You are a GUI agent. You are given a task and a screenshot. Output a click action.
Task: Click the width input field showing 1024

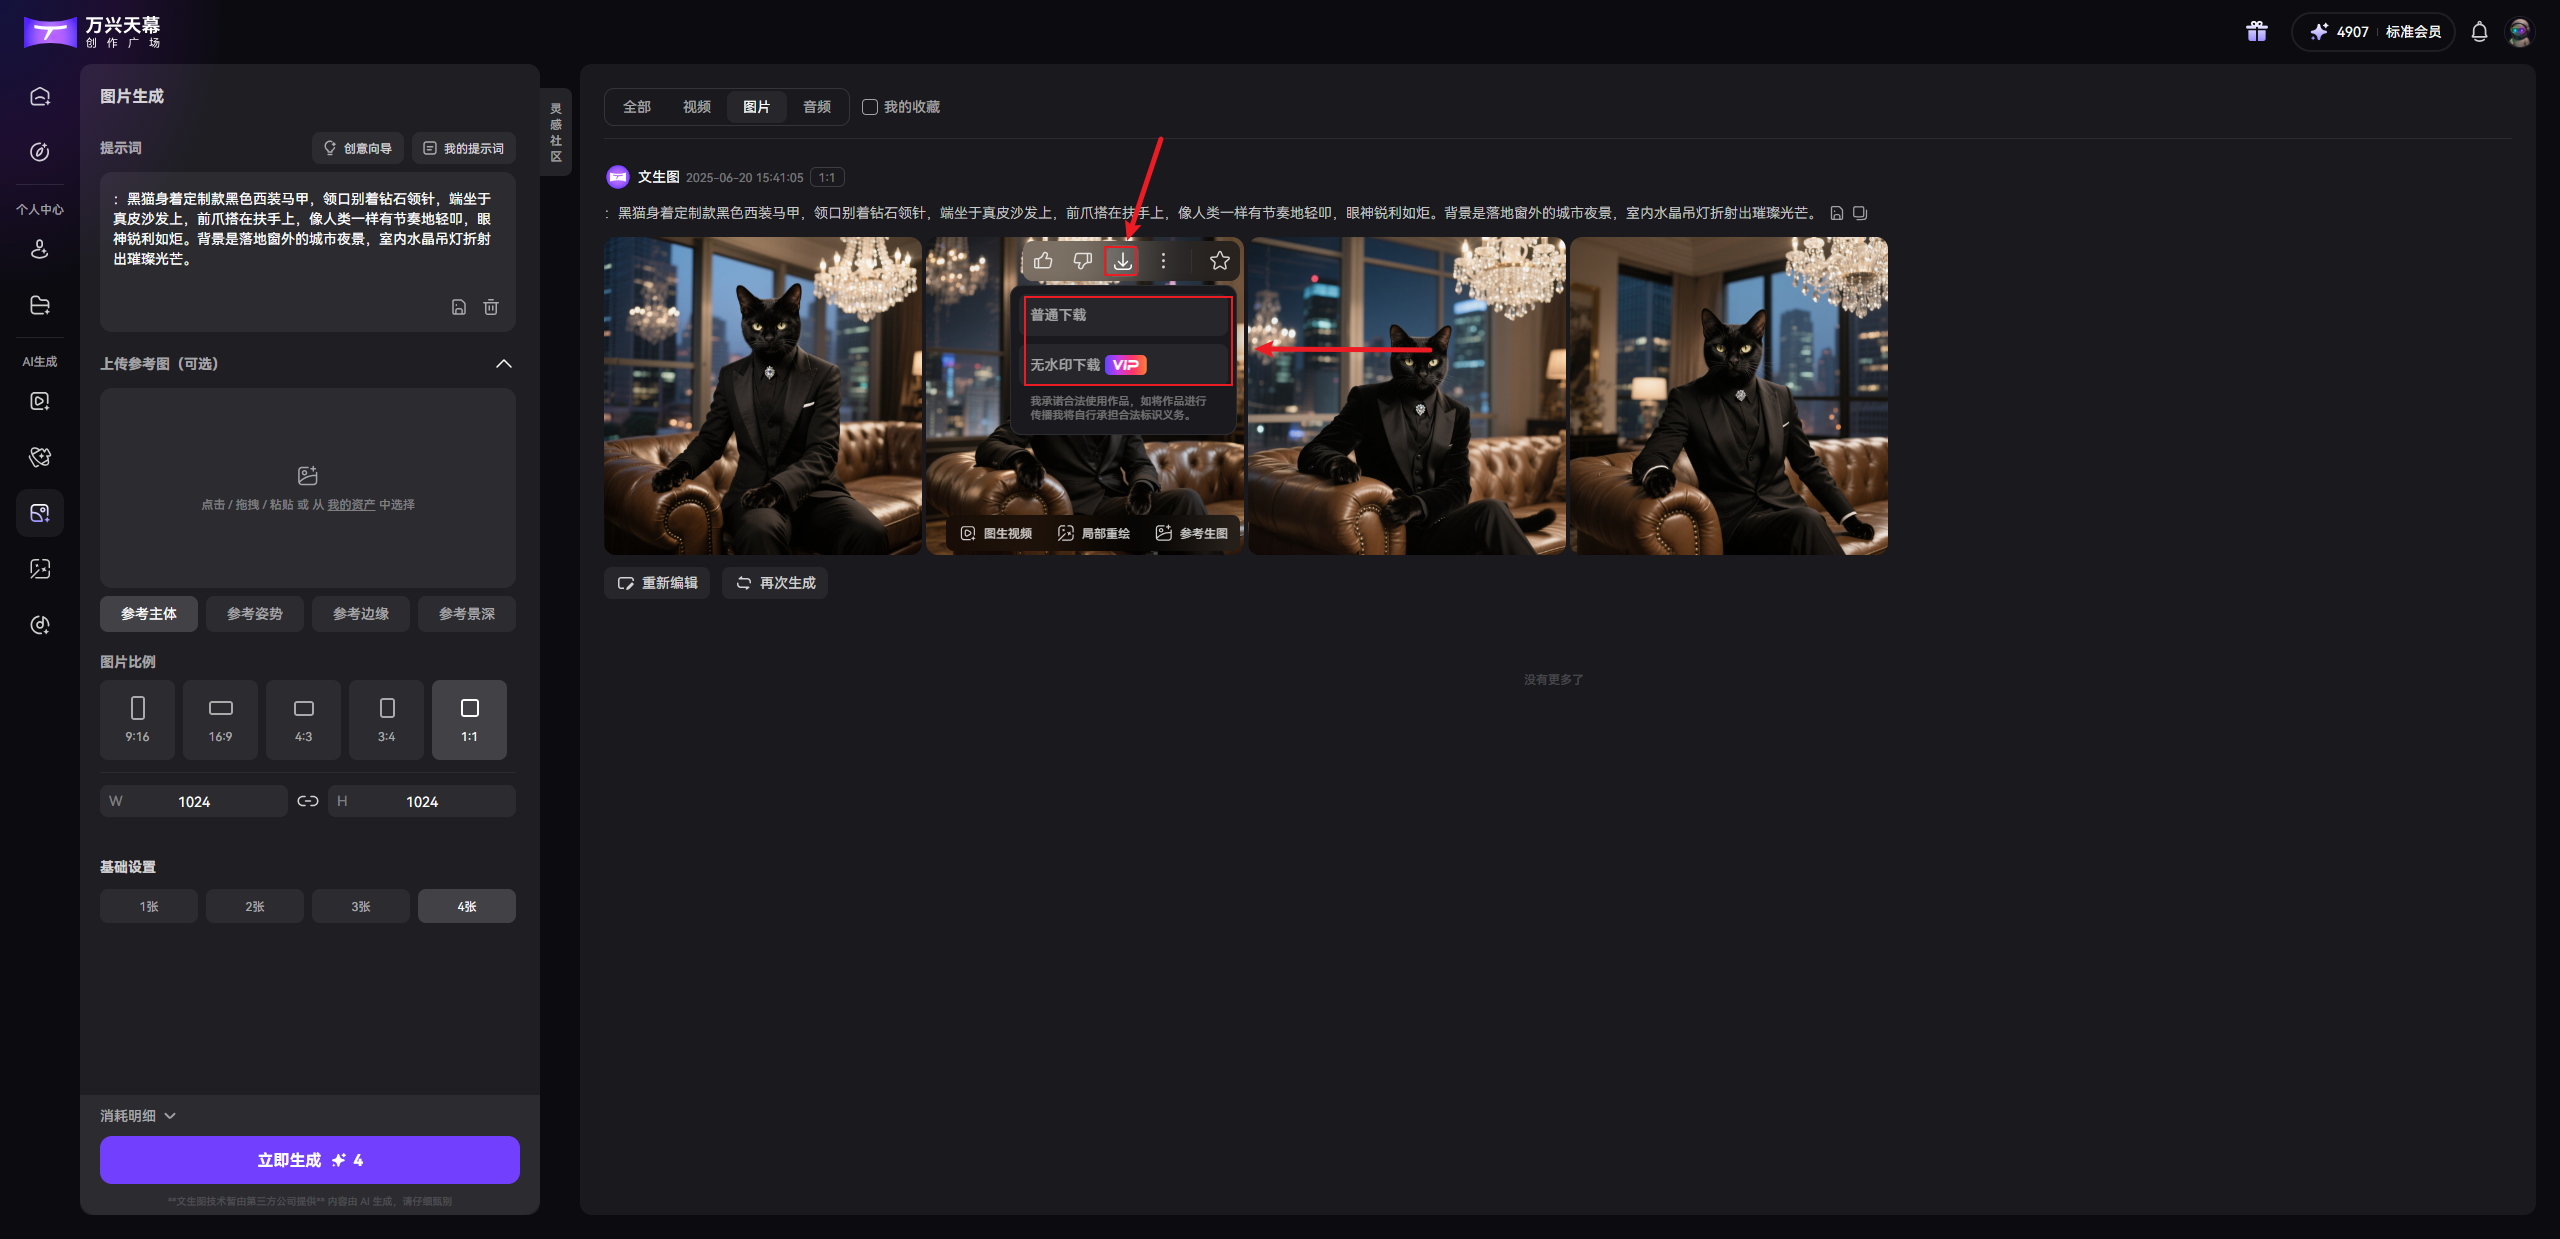(x=194, y=801)
